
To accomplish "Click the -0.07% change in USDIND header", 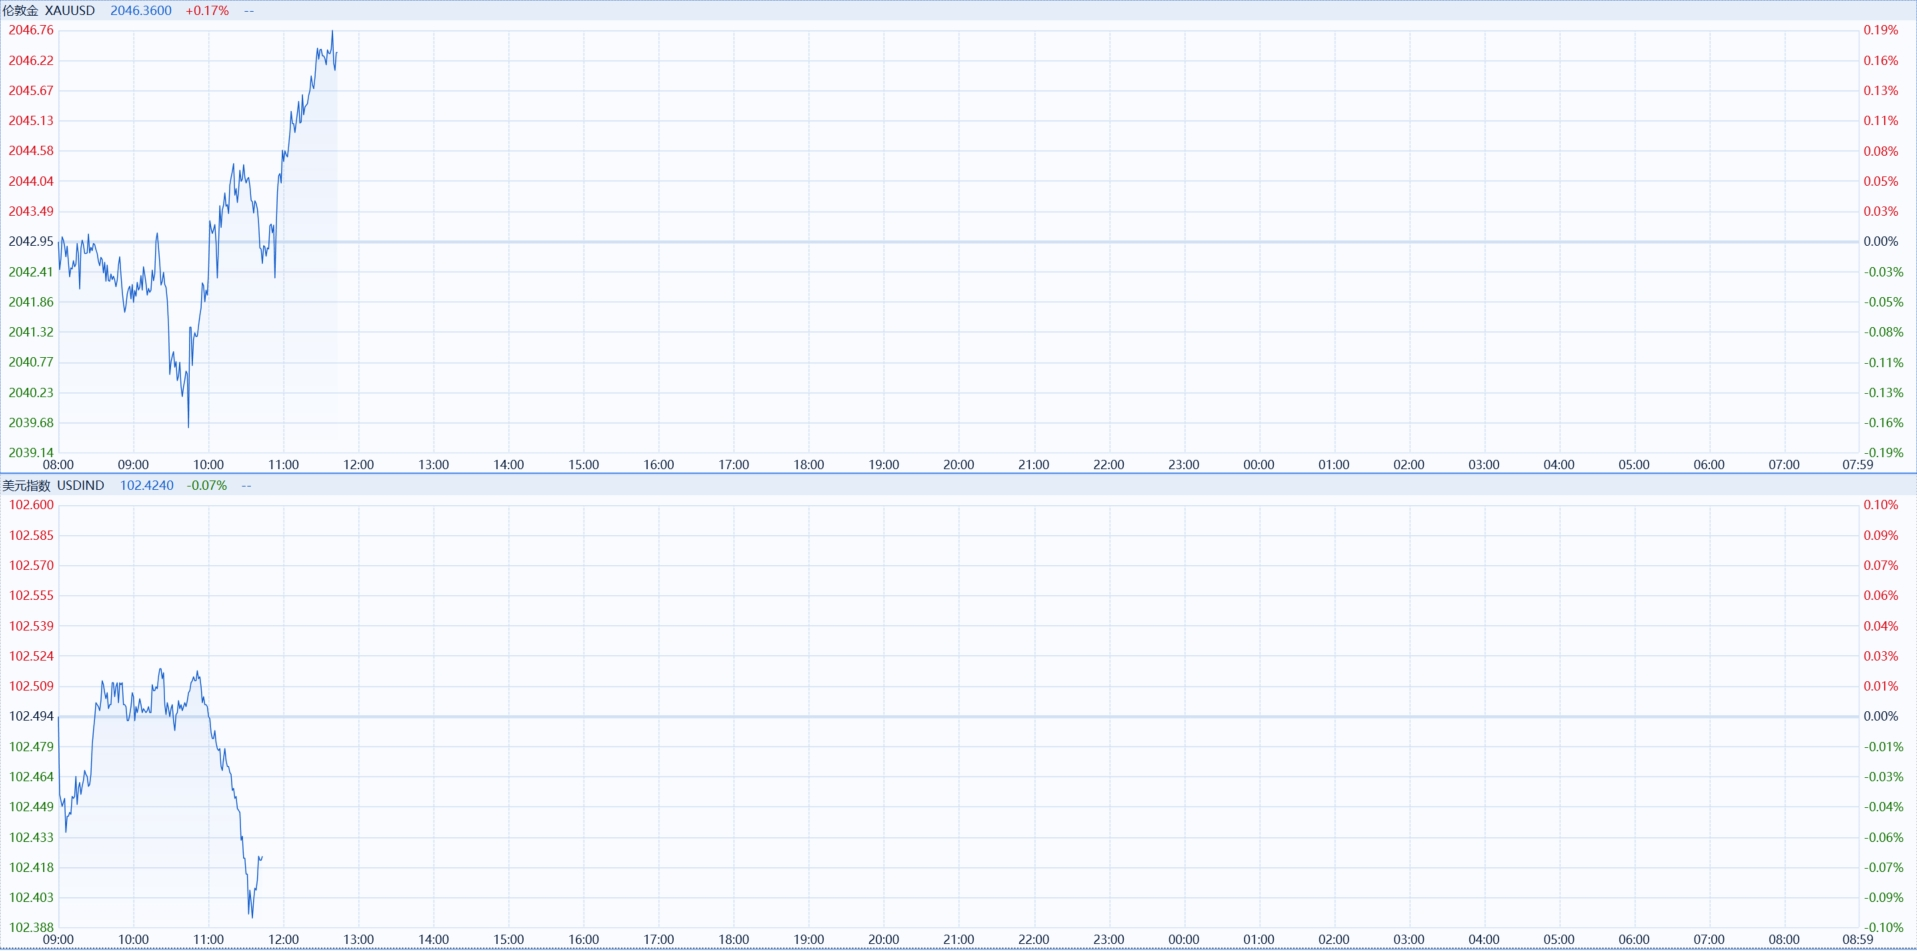I will (x=207, y=486).
